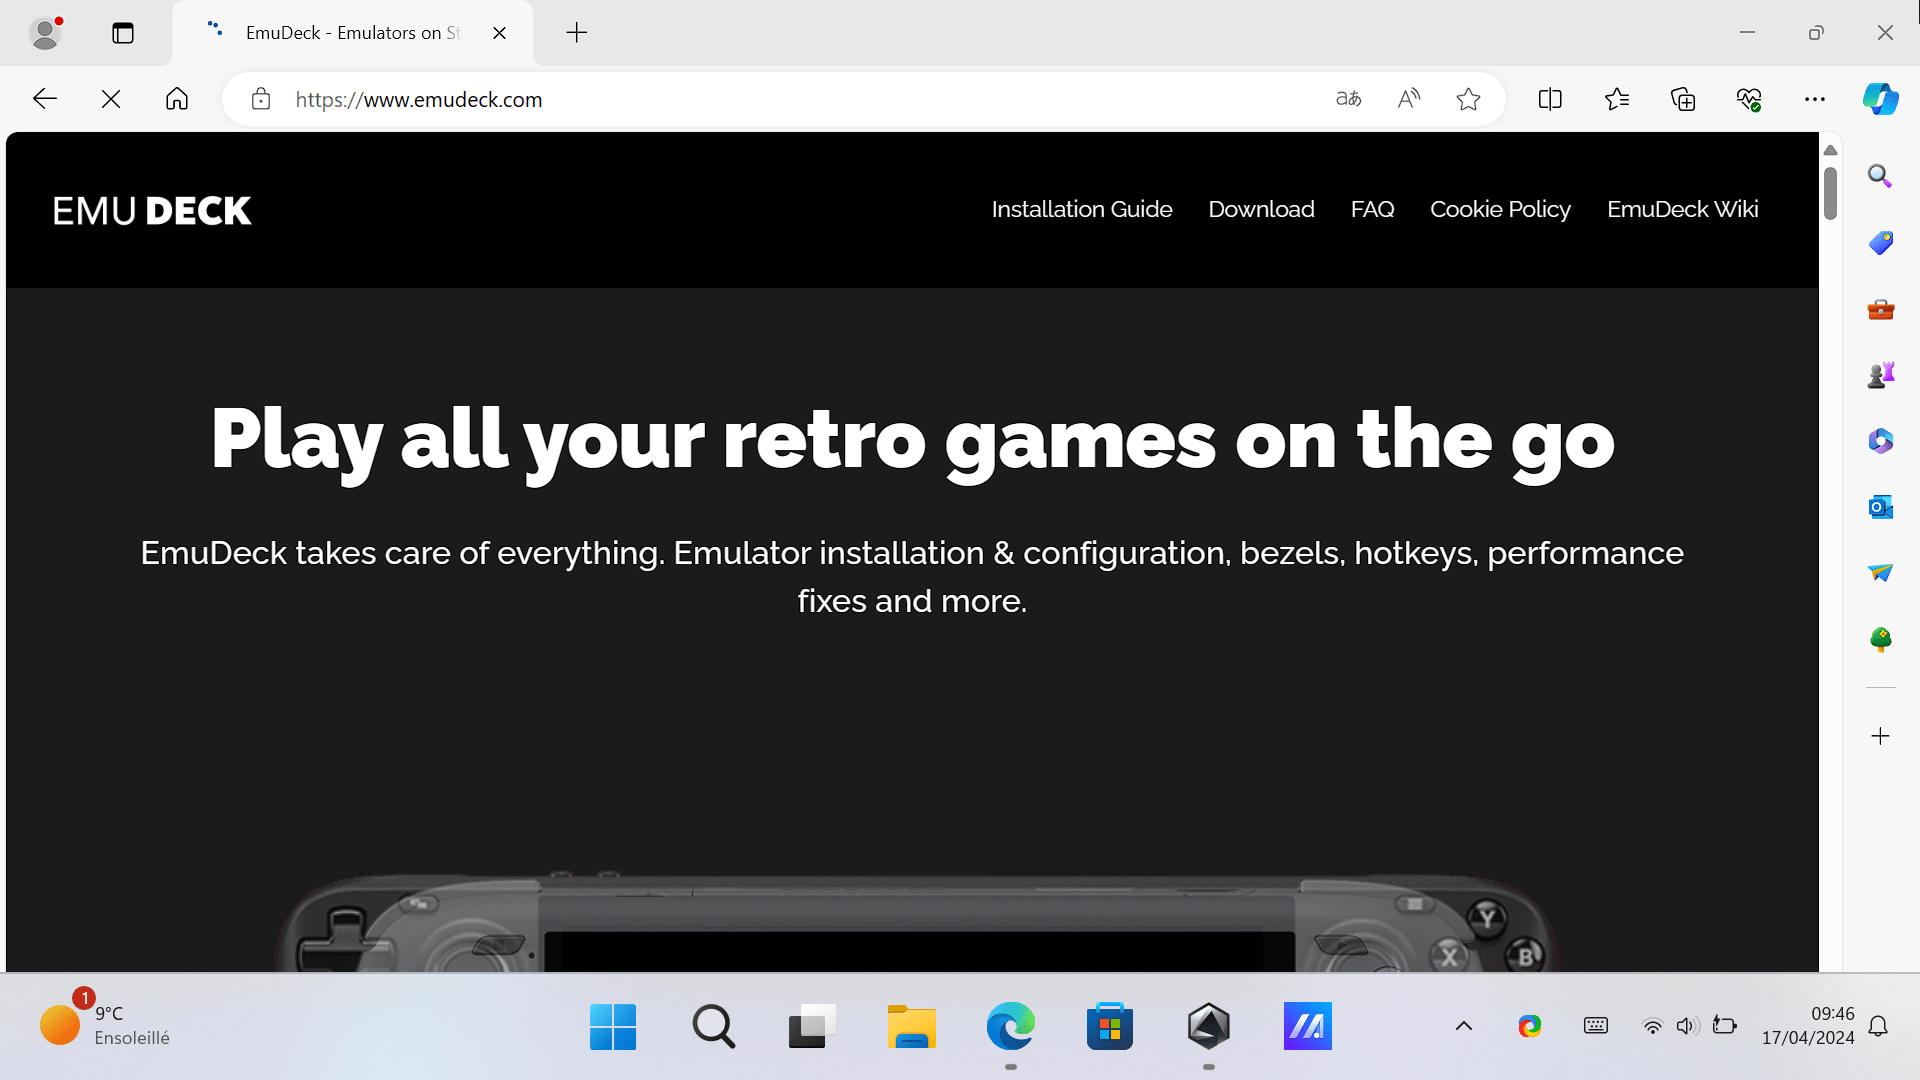The image size is (1920, 1080).
Task: Close the EmuDeck tab
Action: click(500, 33)
